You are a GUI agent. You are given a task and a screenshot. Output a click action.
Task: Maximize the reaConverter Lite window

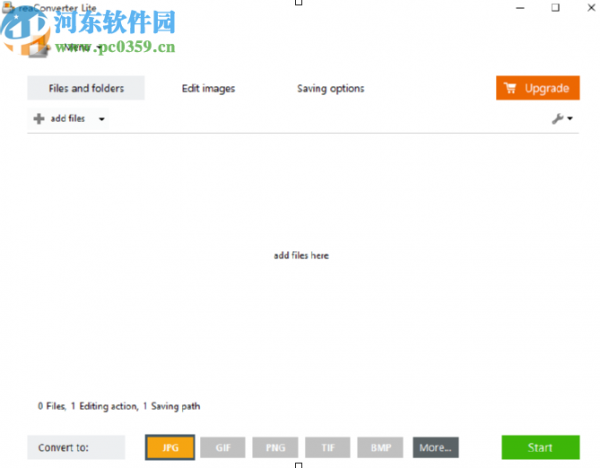tap(555, 8)
